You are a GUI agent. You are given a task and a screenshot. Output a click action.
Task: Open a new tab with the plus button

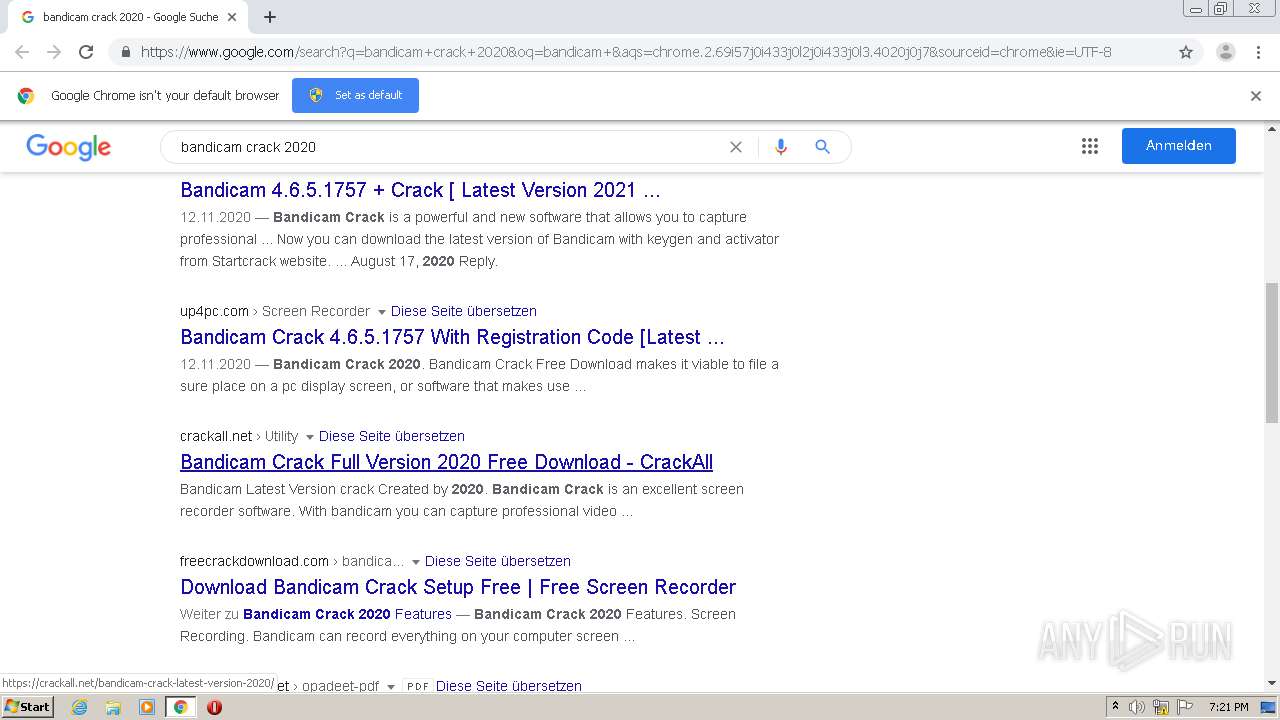(270, 17)
